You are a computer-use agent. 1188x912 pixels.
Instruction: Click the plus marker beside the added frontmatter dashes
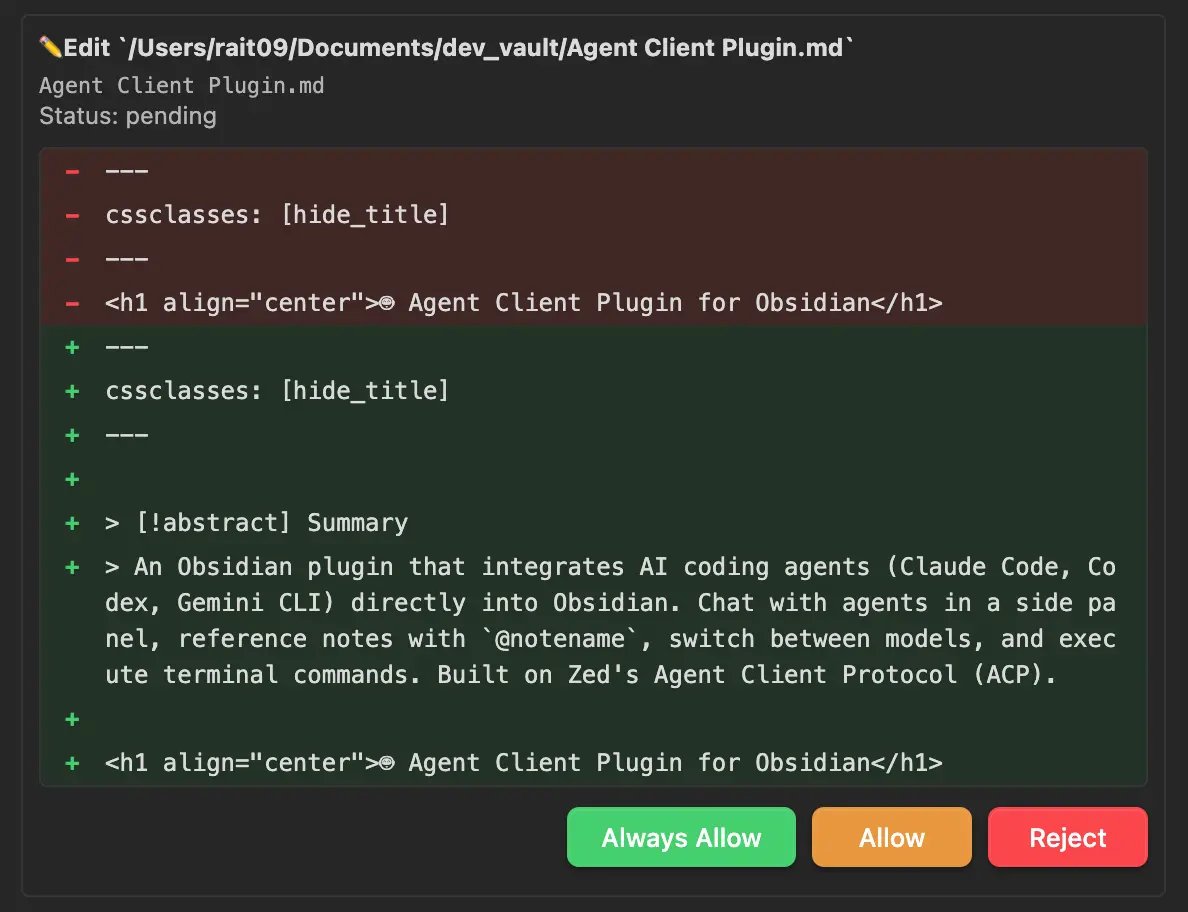[x=71, y=346]
